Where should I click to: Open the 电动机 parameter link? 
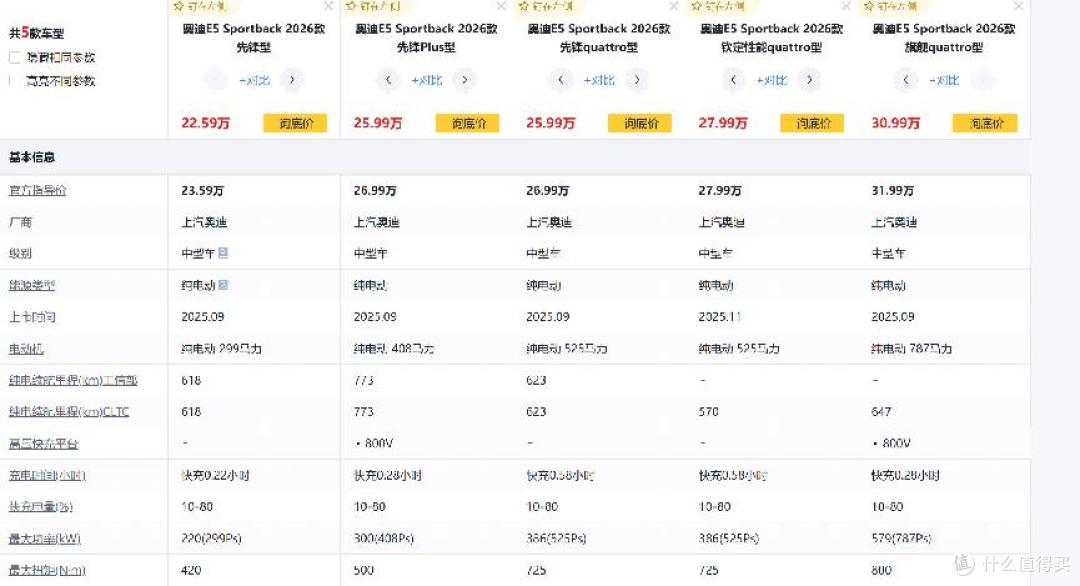coord(26,349)
